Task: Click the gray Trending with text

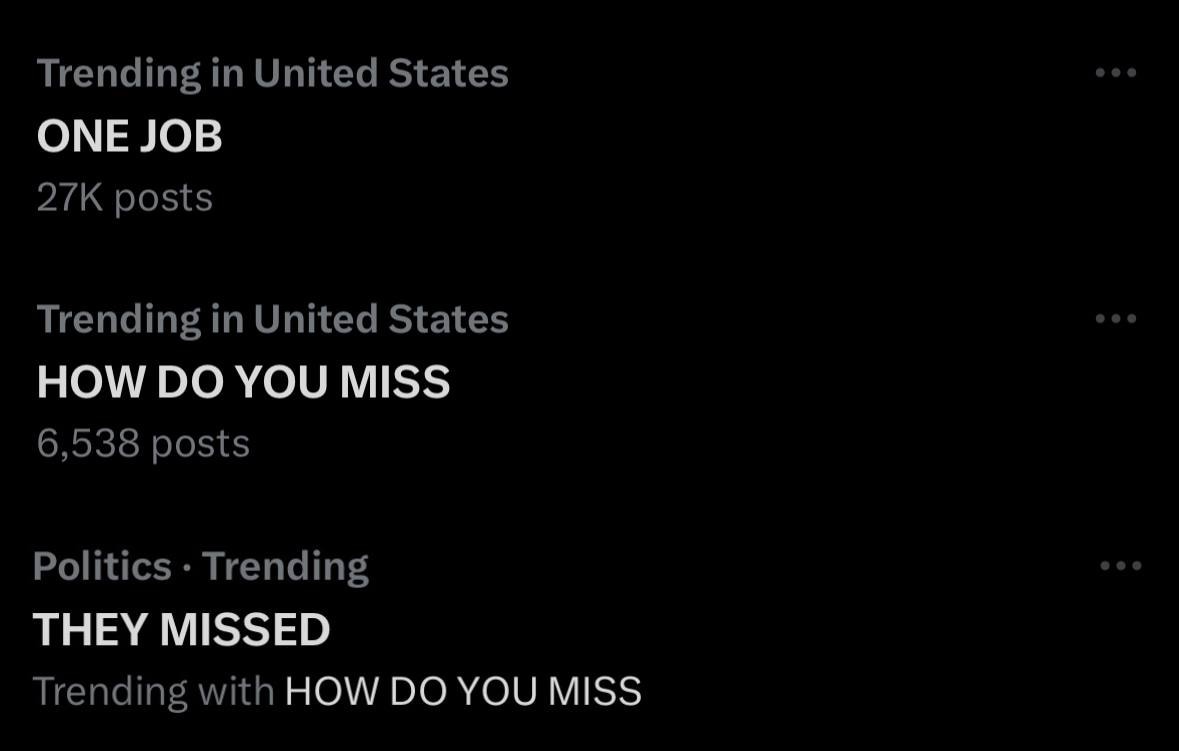Action: (153, 691)
